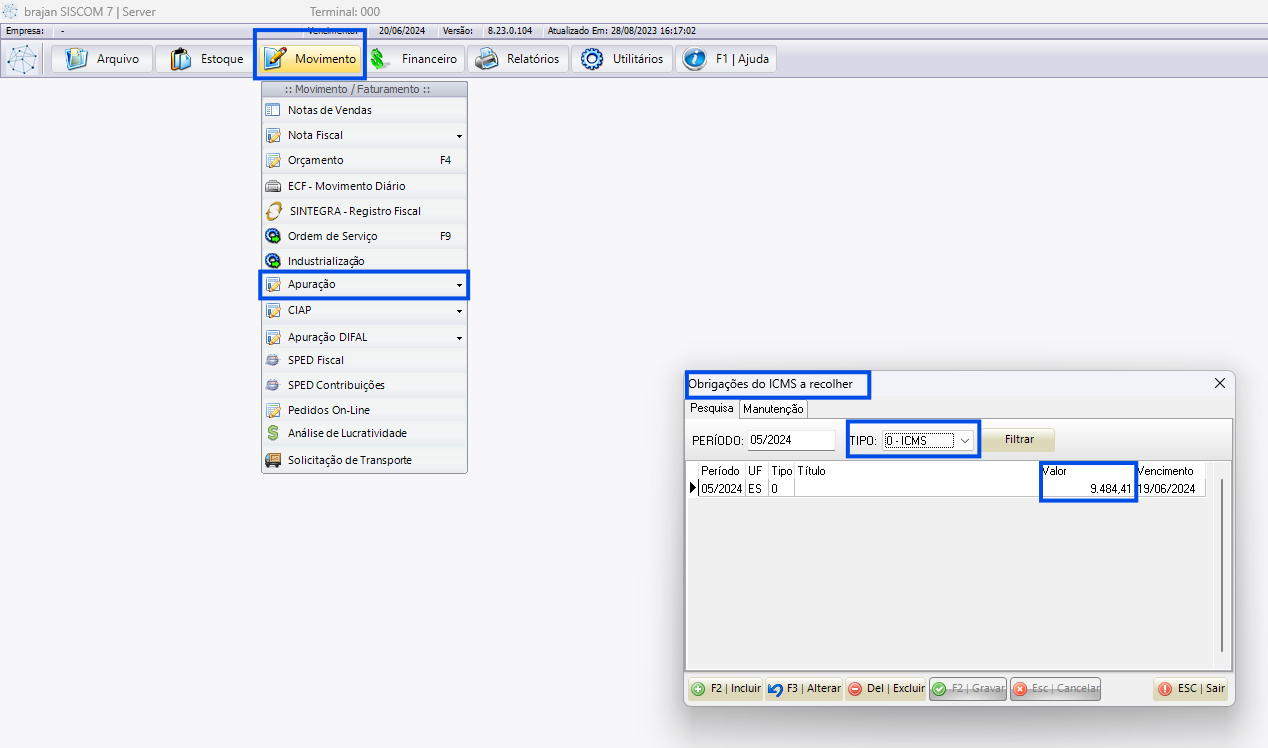1268x748 pixels.
Task: Expand the Apuração DIFAL submenu
Action: (x=364, y=337)
